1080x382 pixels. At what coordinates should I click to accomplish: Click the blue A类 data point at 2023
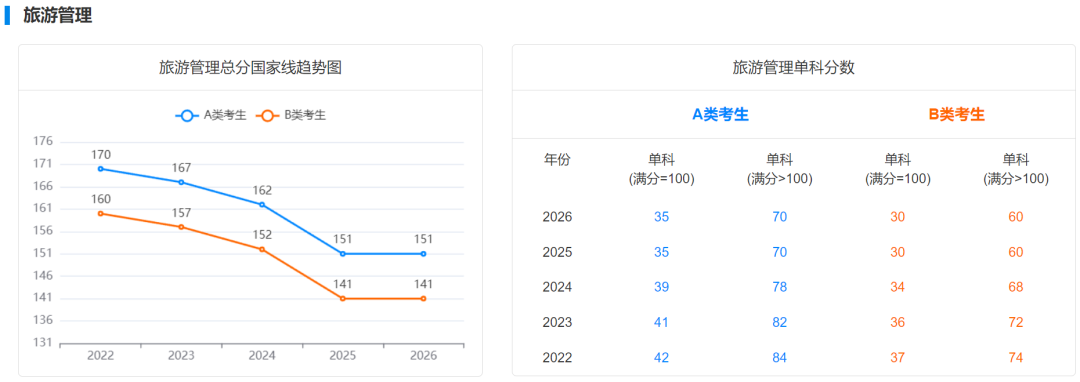click(x=181, y=182)
